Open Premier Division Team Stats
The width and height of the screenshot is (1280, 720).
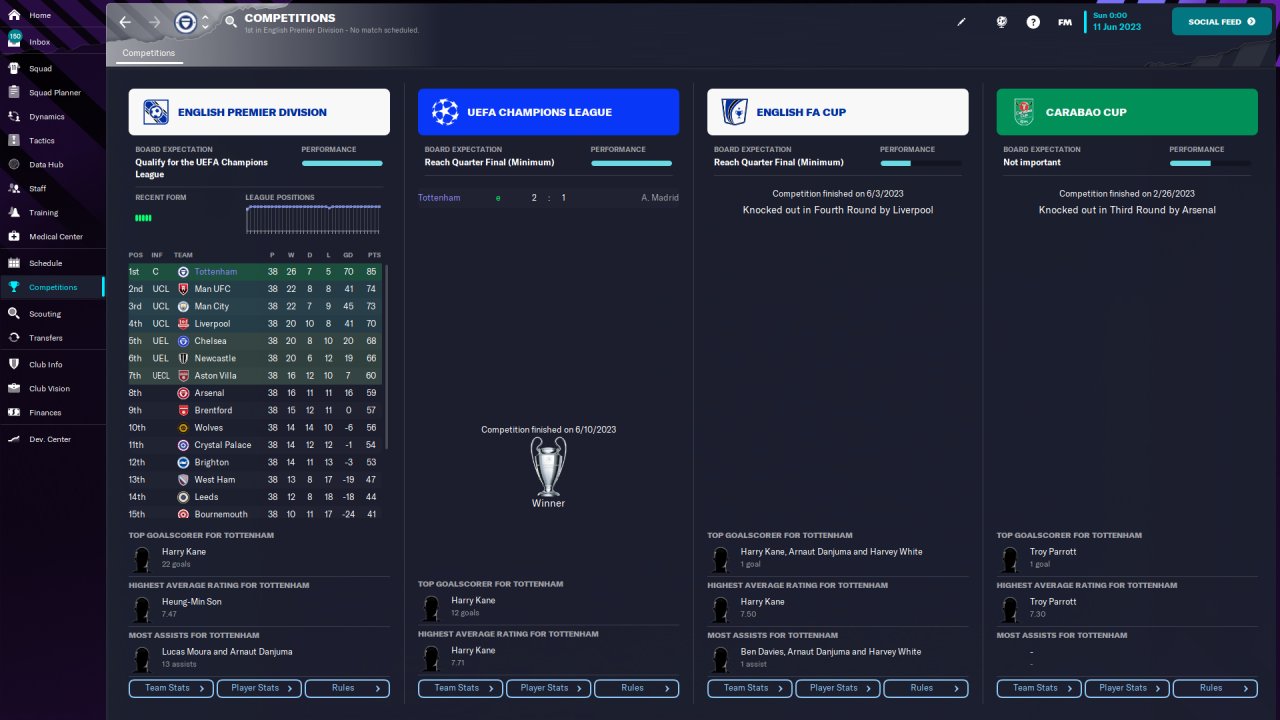tap(172, 688)
